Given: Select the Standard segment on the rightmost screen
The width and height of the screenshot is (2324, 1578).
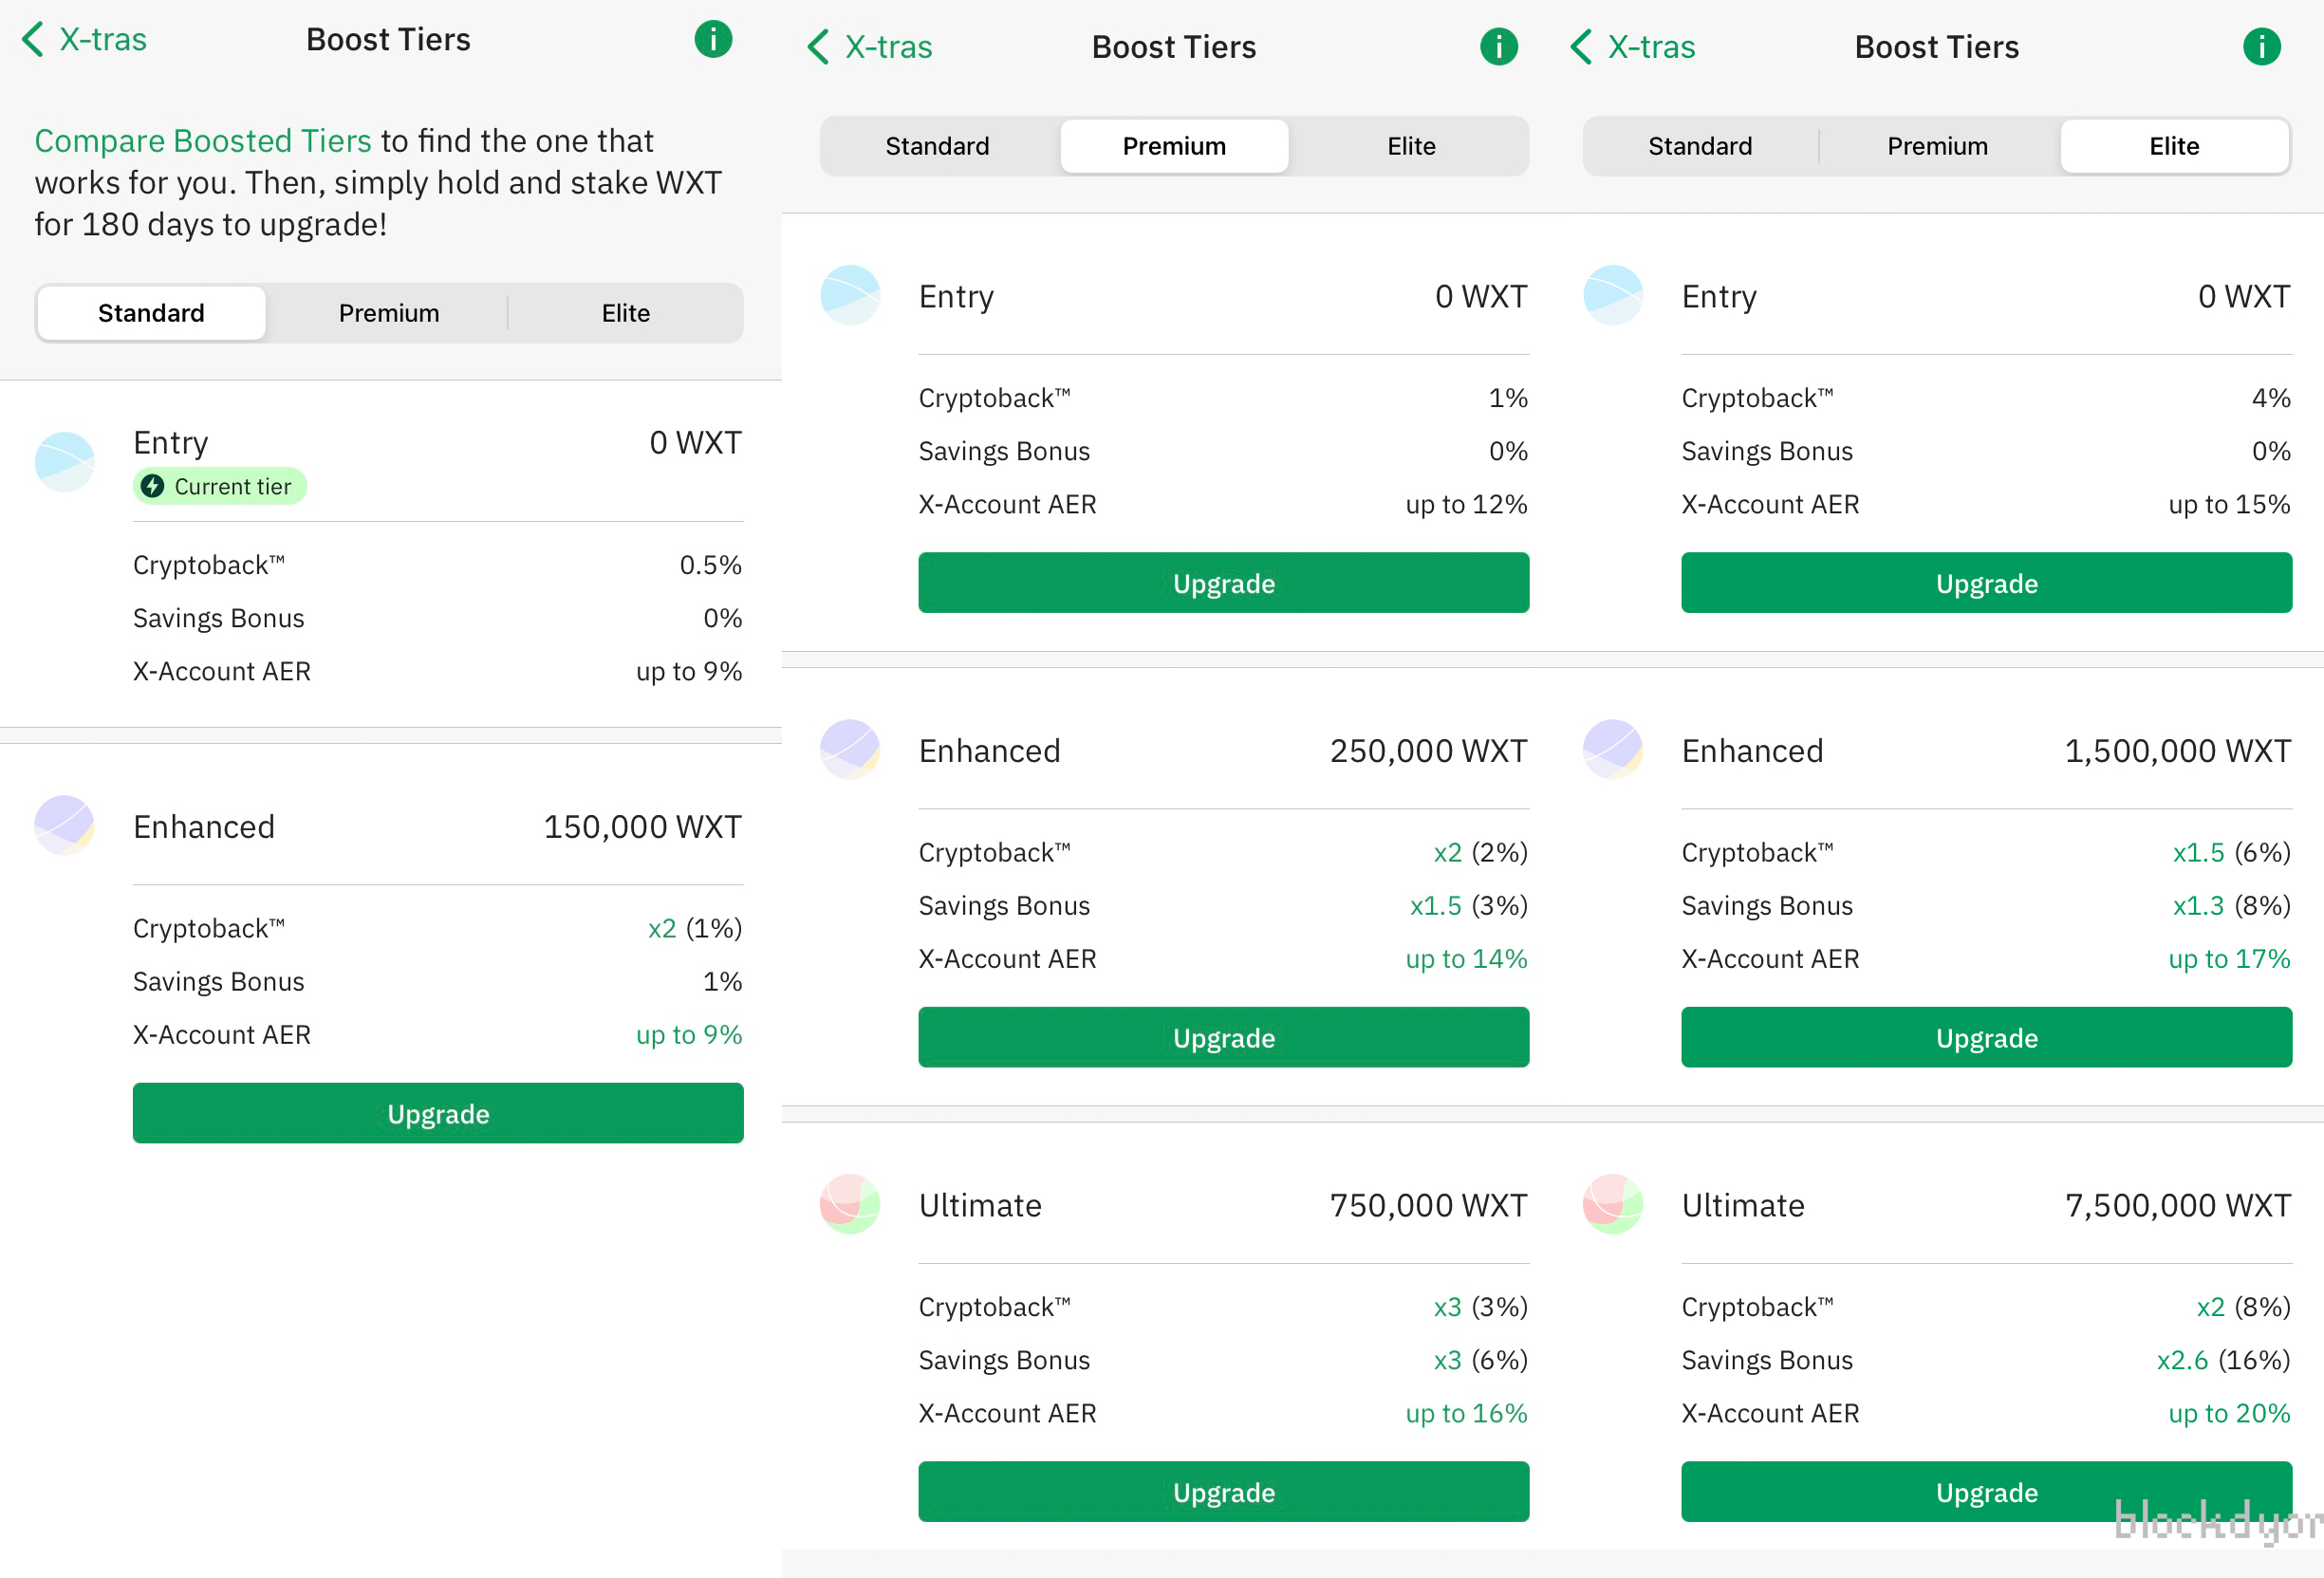Looking at the screenshot, I should tap(1700, 146).
